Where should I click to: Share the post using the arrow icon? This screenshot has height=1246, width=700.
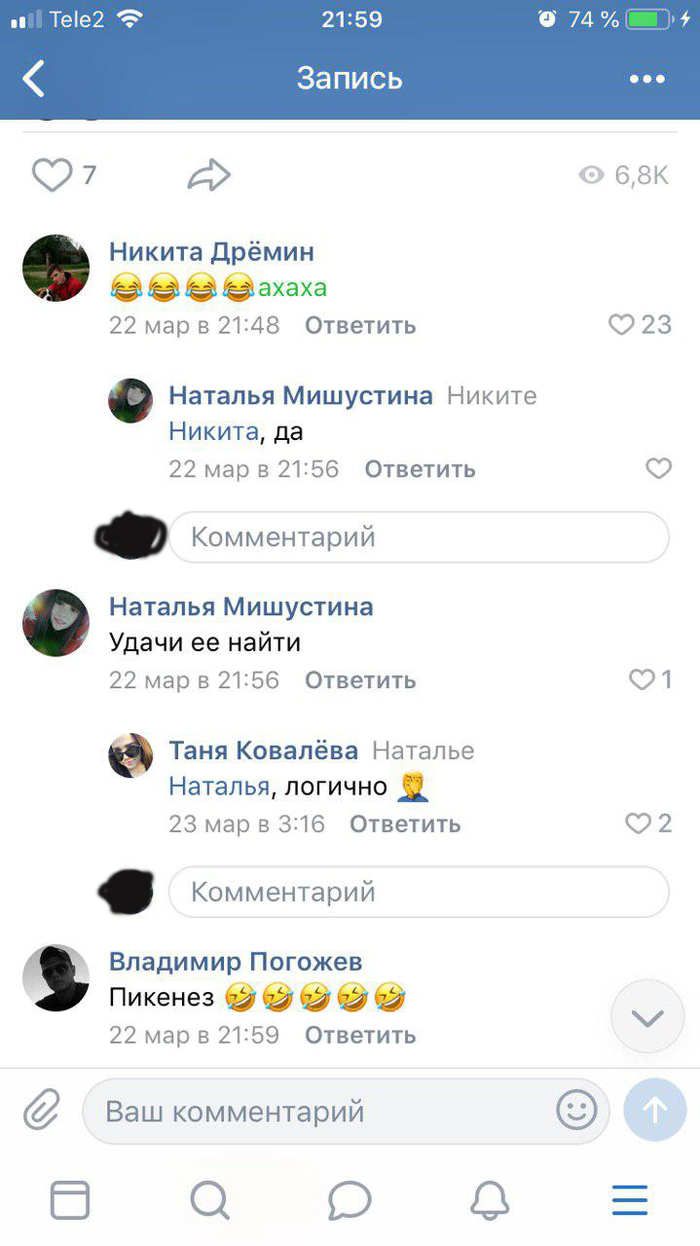(x=209, y=176)
